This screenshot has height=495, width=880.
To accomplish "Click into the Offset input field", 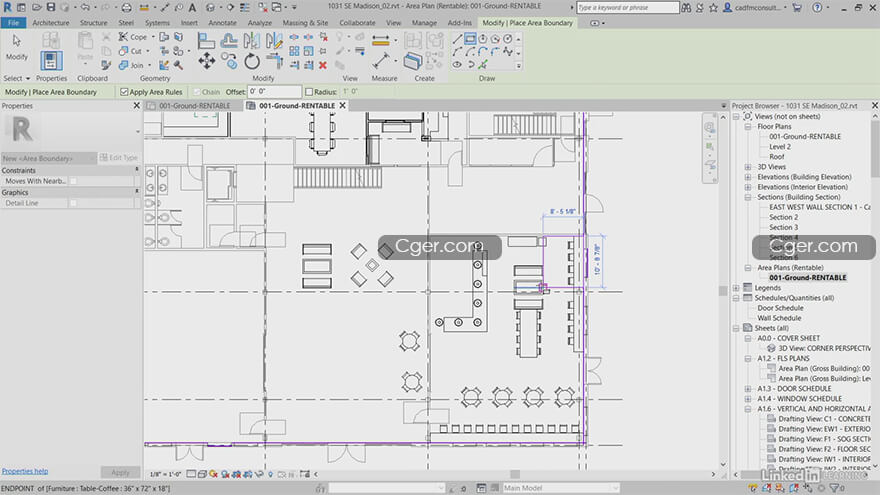I will [x=274, y=91].
